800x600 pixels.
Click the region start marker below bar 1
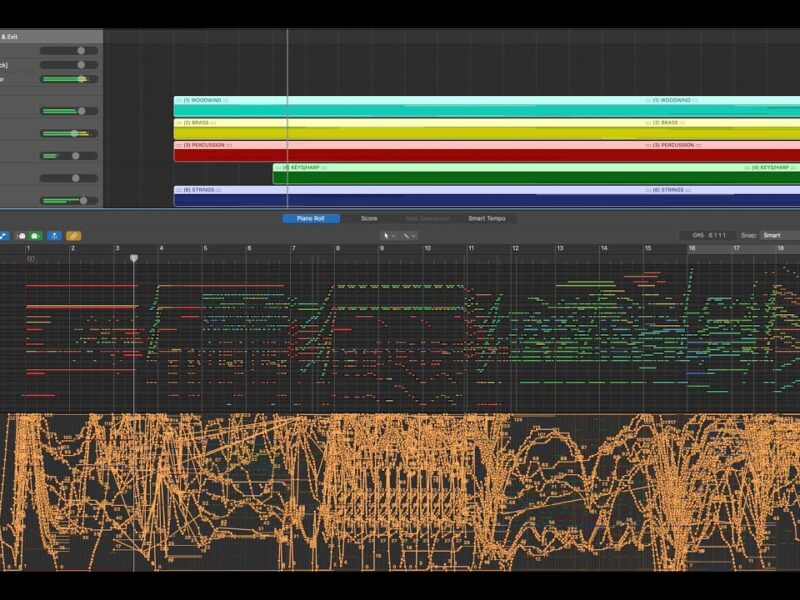tap(31, 259)
